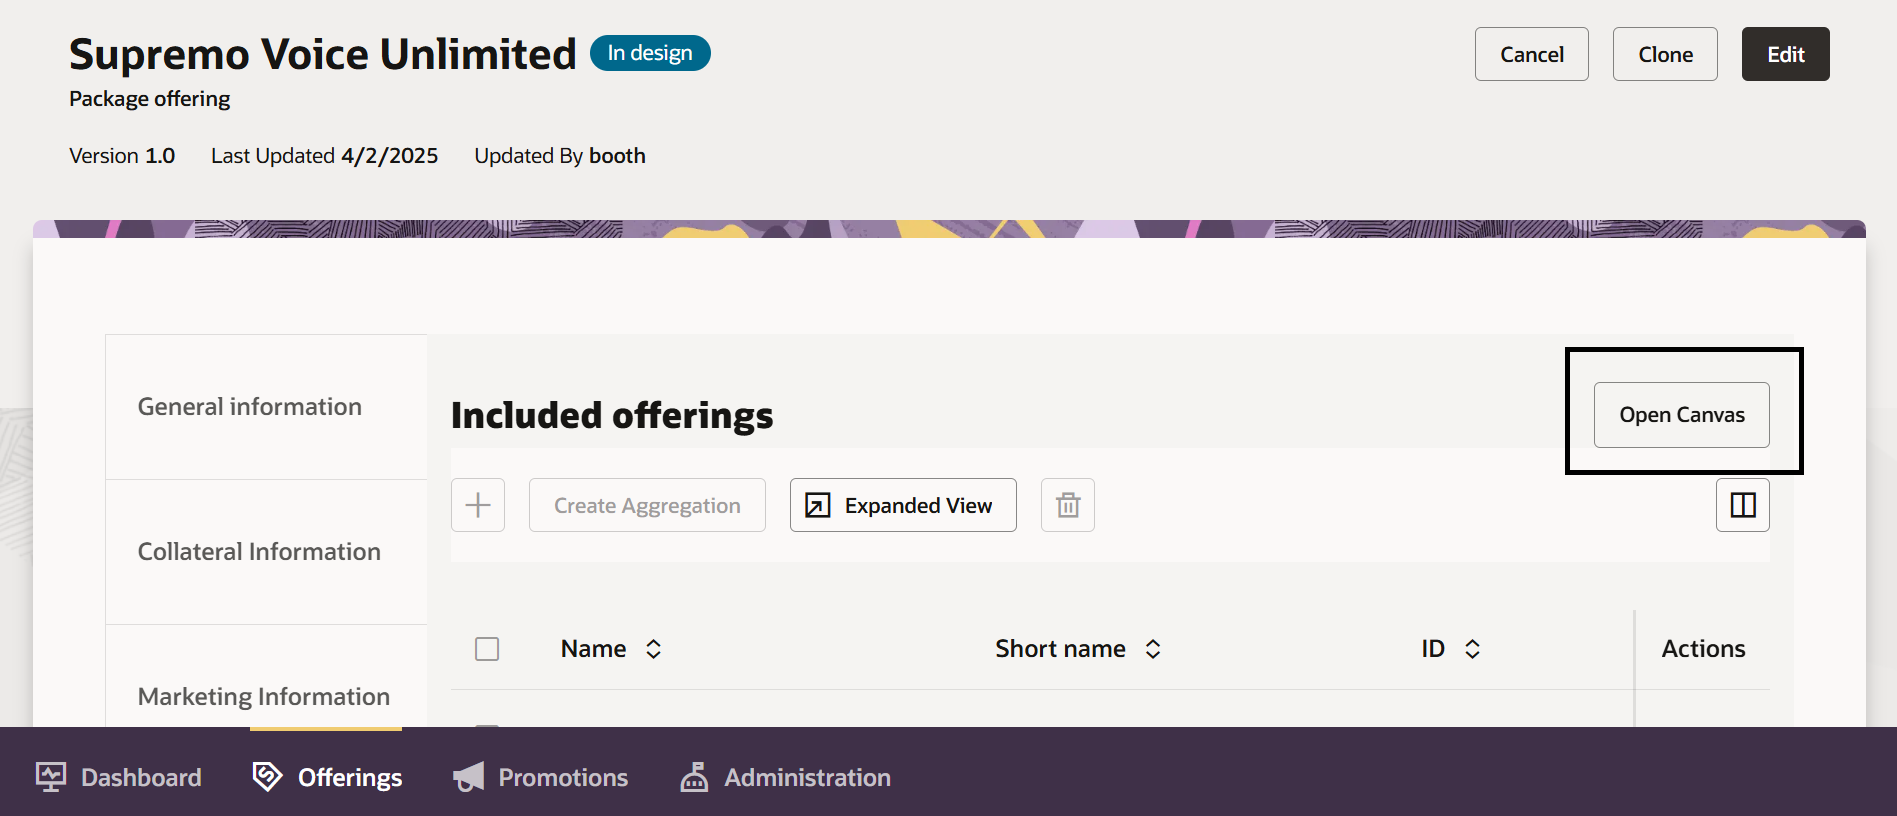Viewport: 1897px width, 816px height.
Task: Toggle the select-all checkbox in table header
Action: coord(487,649)
